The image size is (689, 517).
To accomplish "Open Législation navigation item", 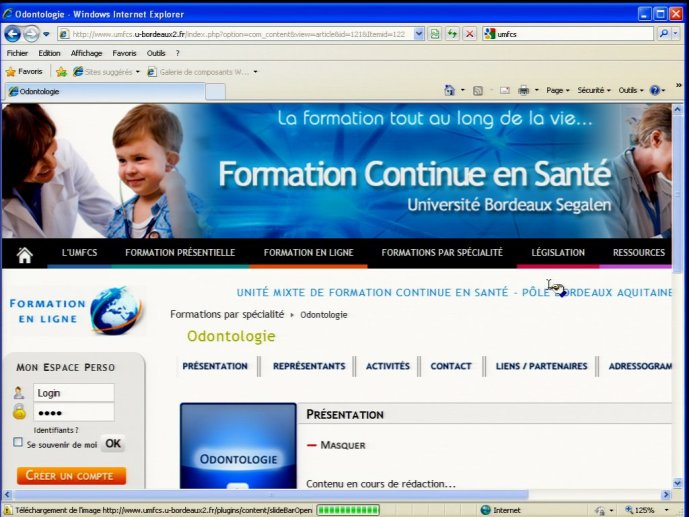I will pos(558,253).
